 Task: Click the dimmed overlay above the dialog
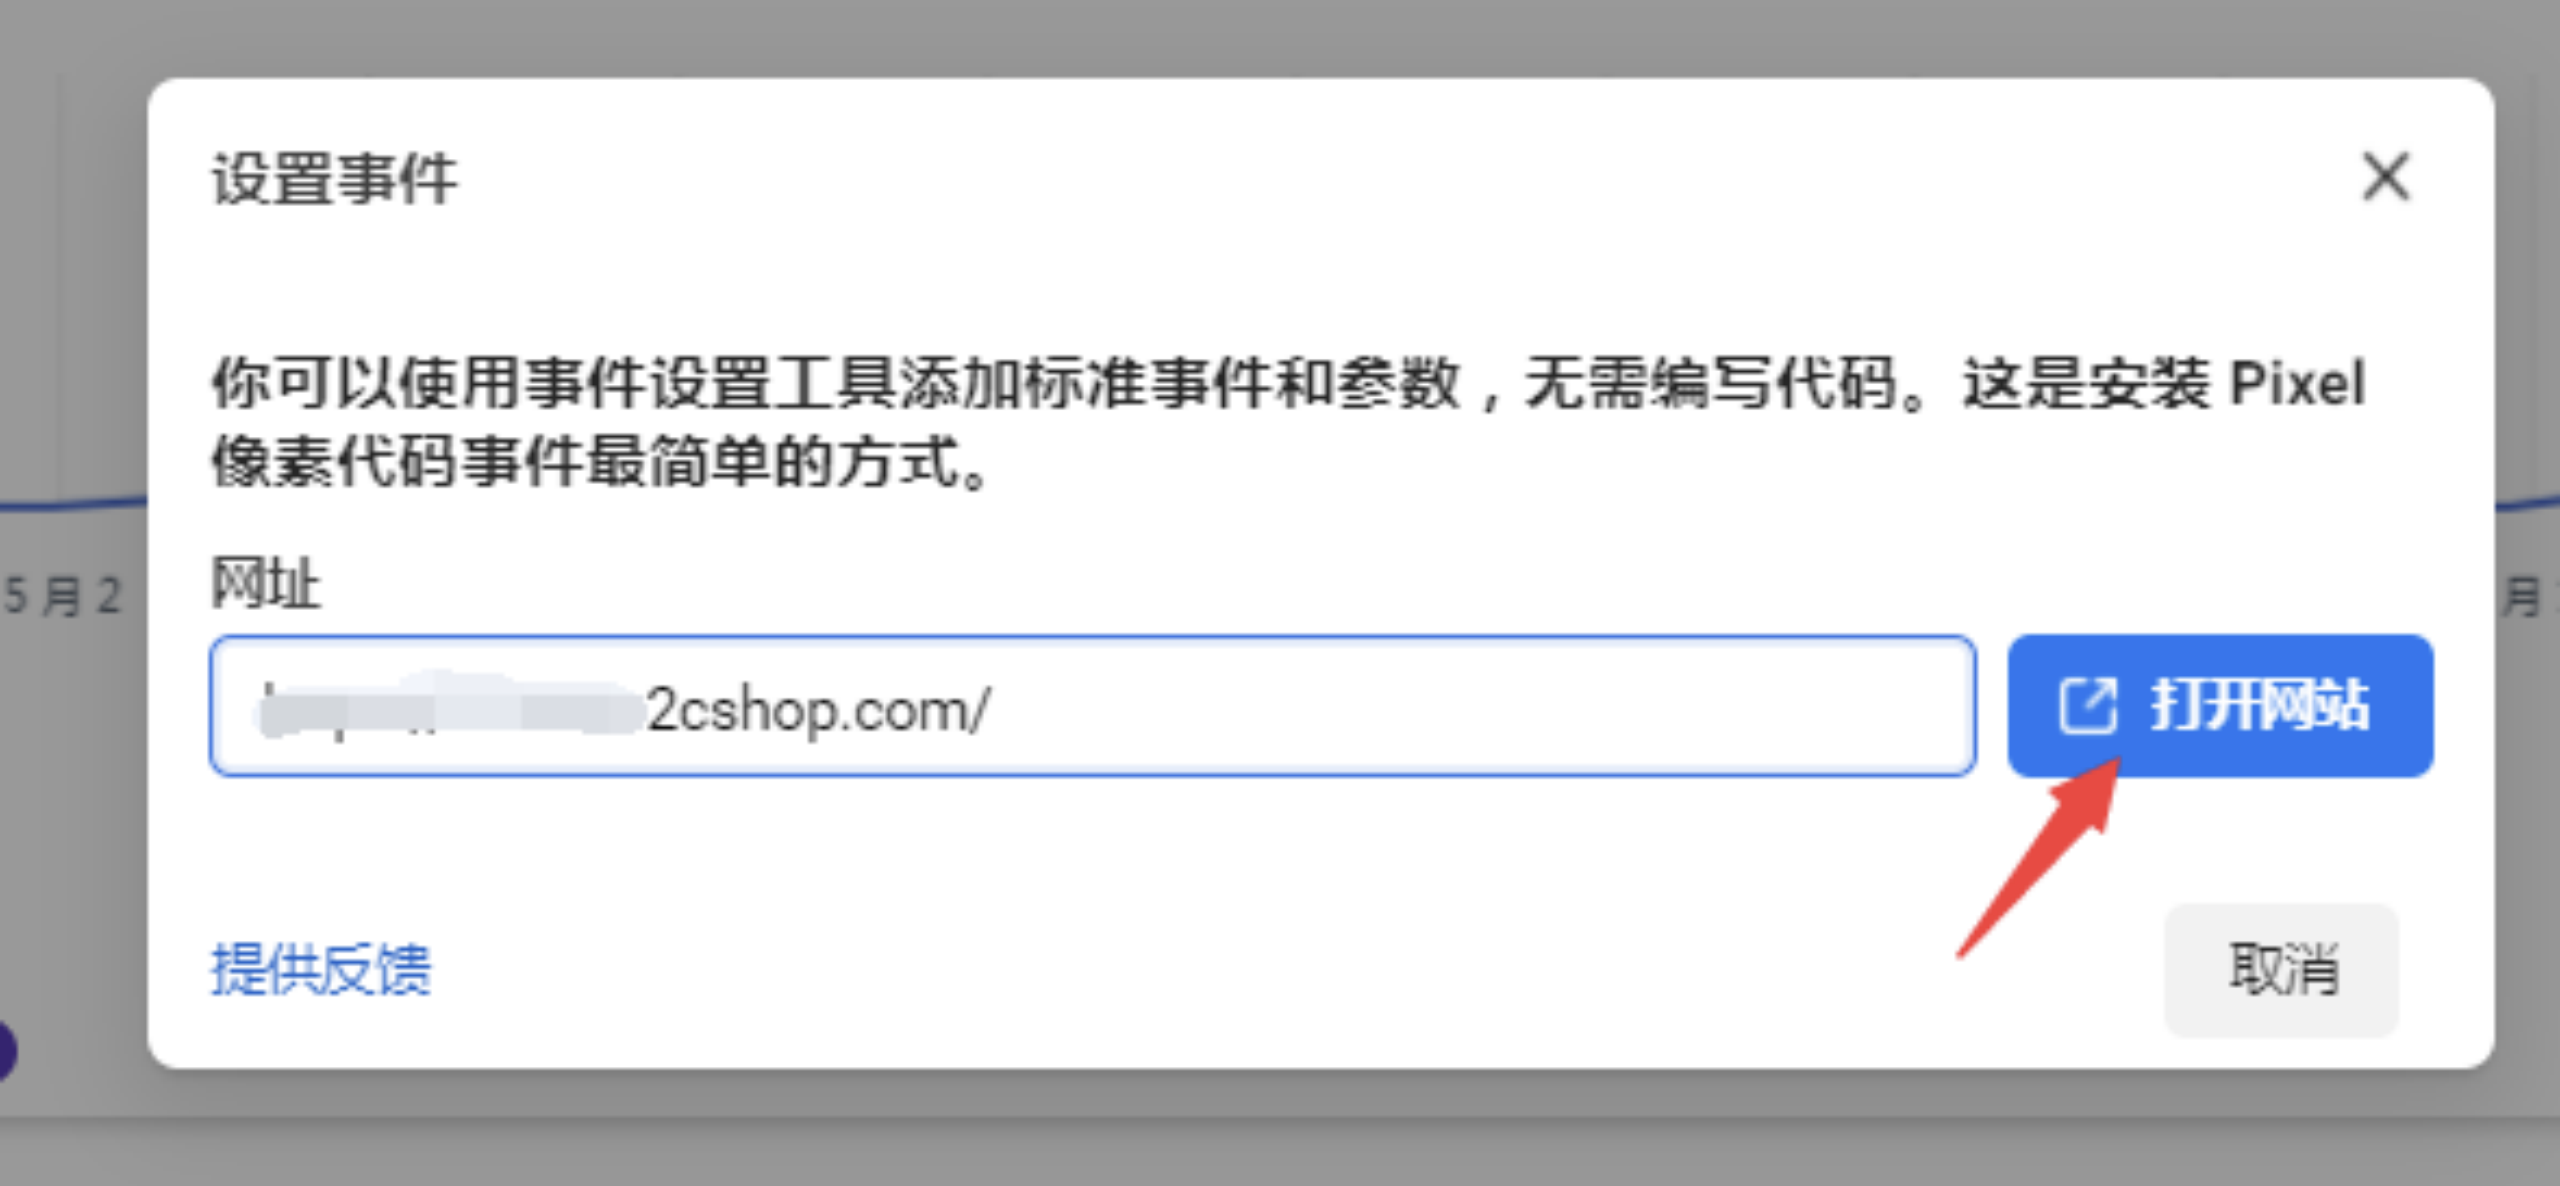click(1280, 36)
